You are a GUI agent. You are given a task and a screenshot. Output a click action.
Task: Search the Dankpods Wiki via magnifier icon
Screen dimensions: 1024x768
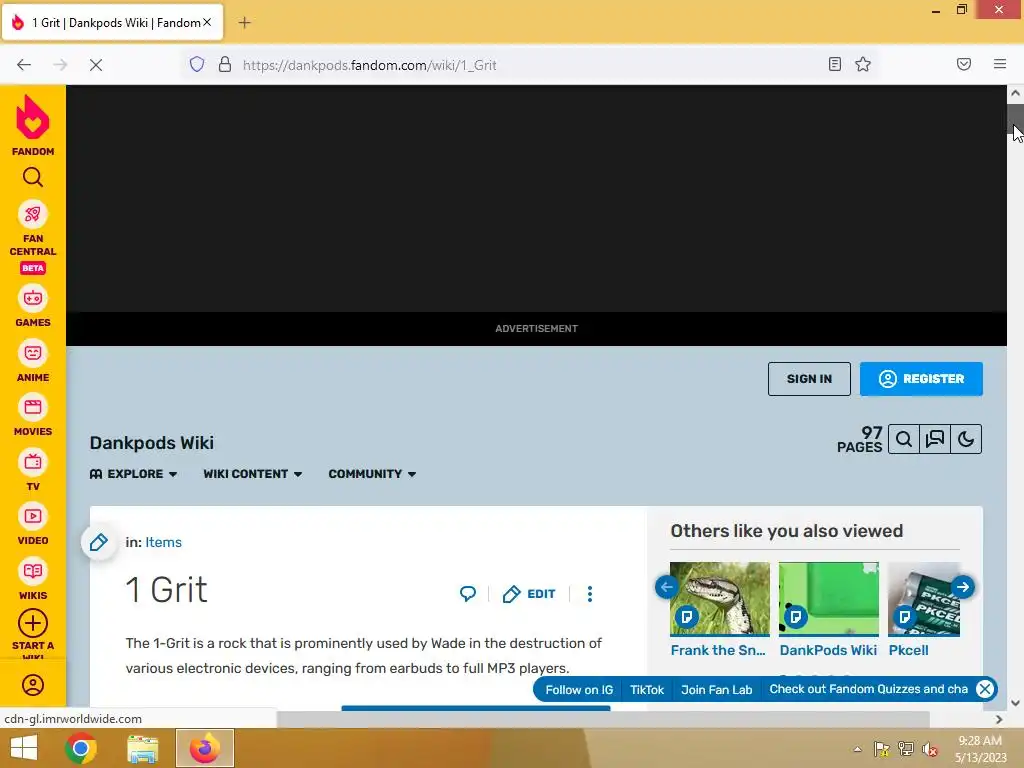click(x=904, y=440)
